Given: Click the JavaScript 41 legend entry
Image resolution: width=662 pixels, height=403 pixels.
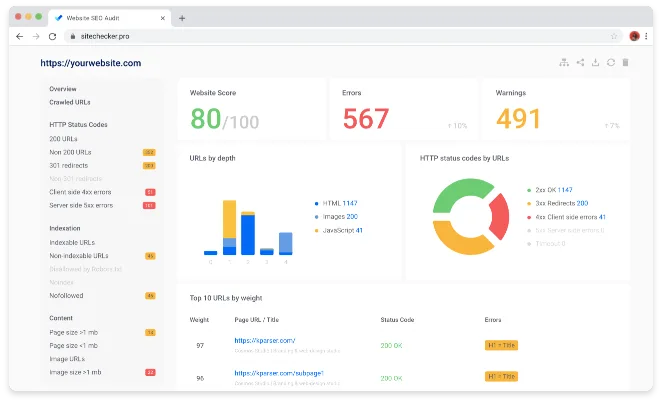Looking at the screenshot, I should pos(339,230).
